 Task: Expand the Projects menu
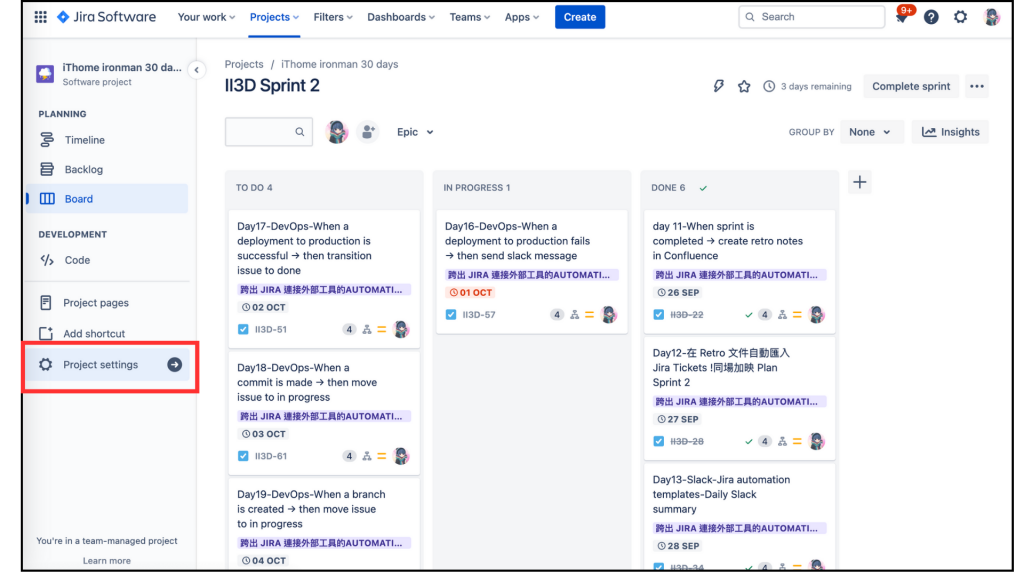click(x=274, y=17)
